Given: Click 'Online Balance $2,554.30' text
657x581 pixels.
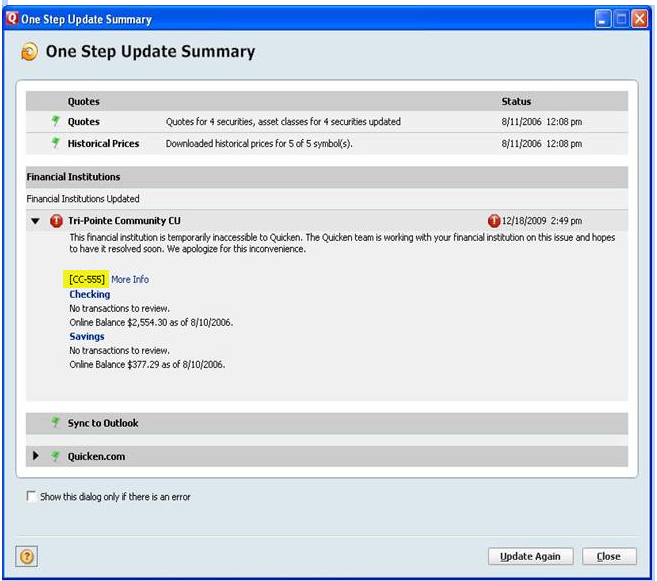Looking at the screenshot, I should 151,323.
